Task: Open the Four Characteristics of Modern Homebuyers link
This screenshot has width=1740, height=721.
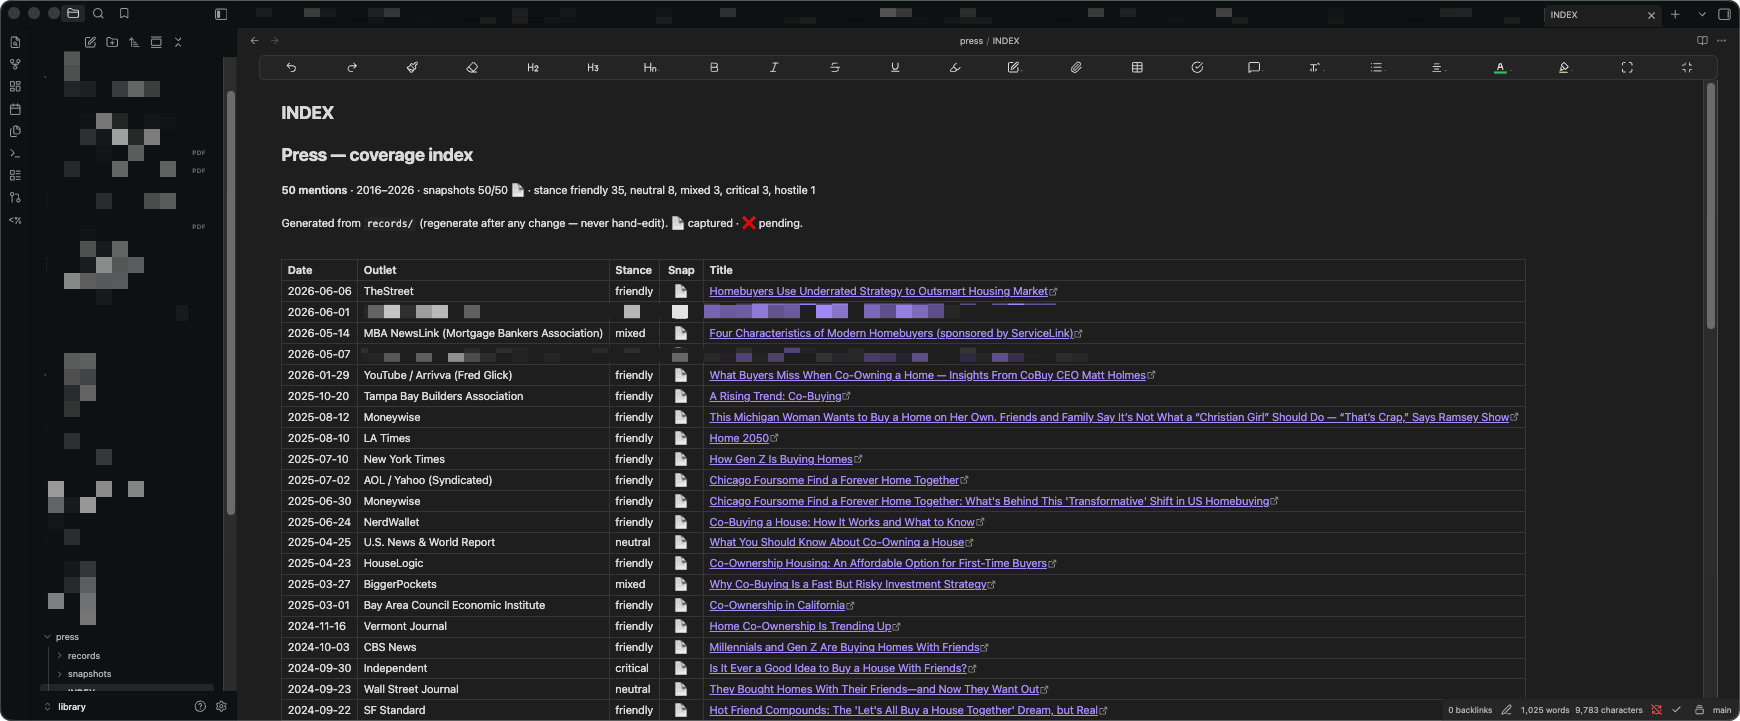Action: pos(891,333)
